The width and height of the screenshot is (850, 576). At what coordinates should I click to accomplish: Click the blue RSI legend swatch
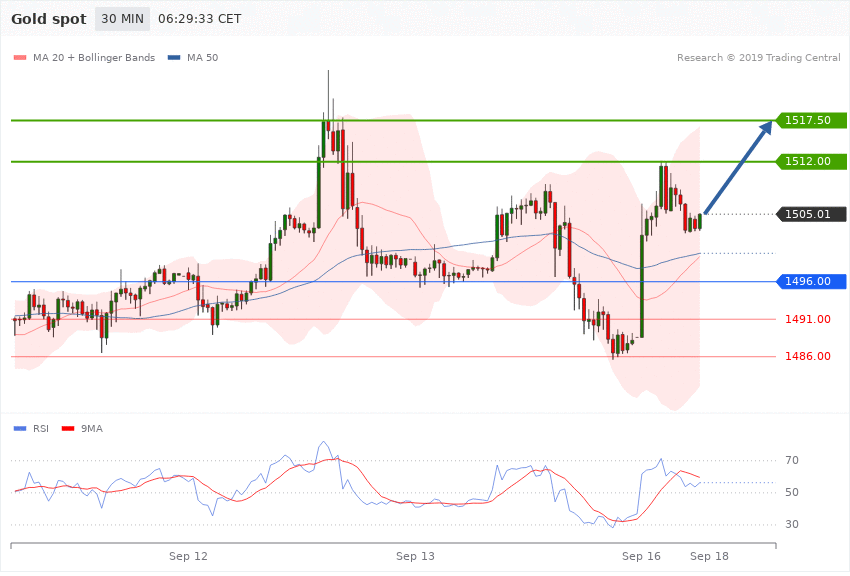tap(20, 429)
